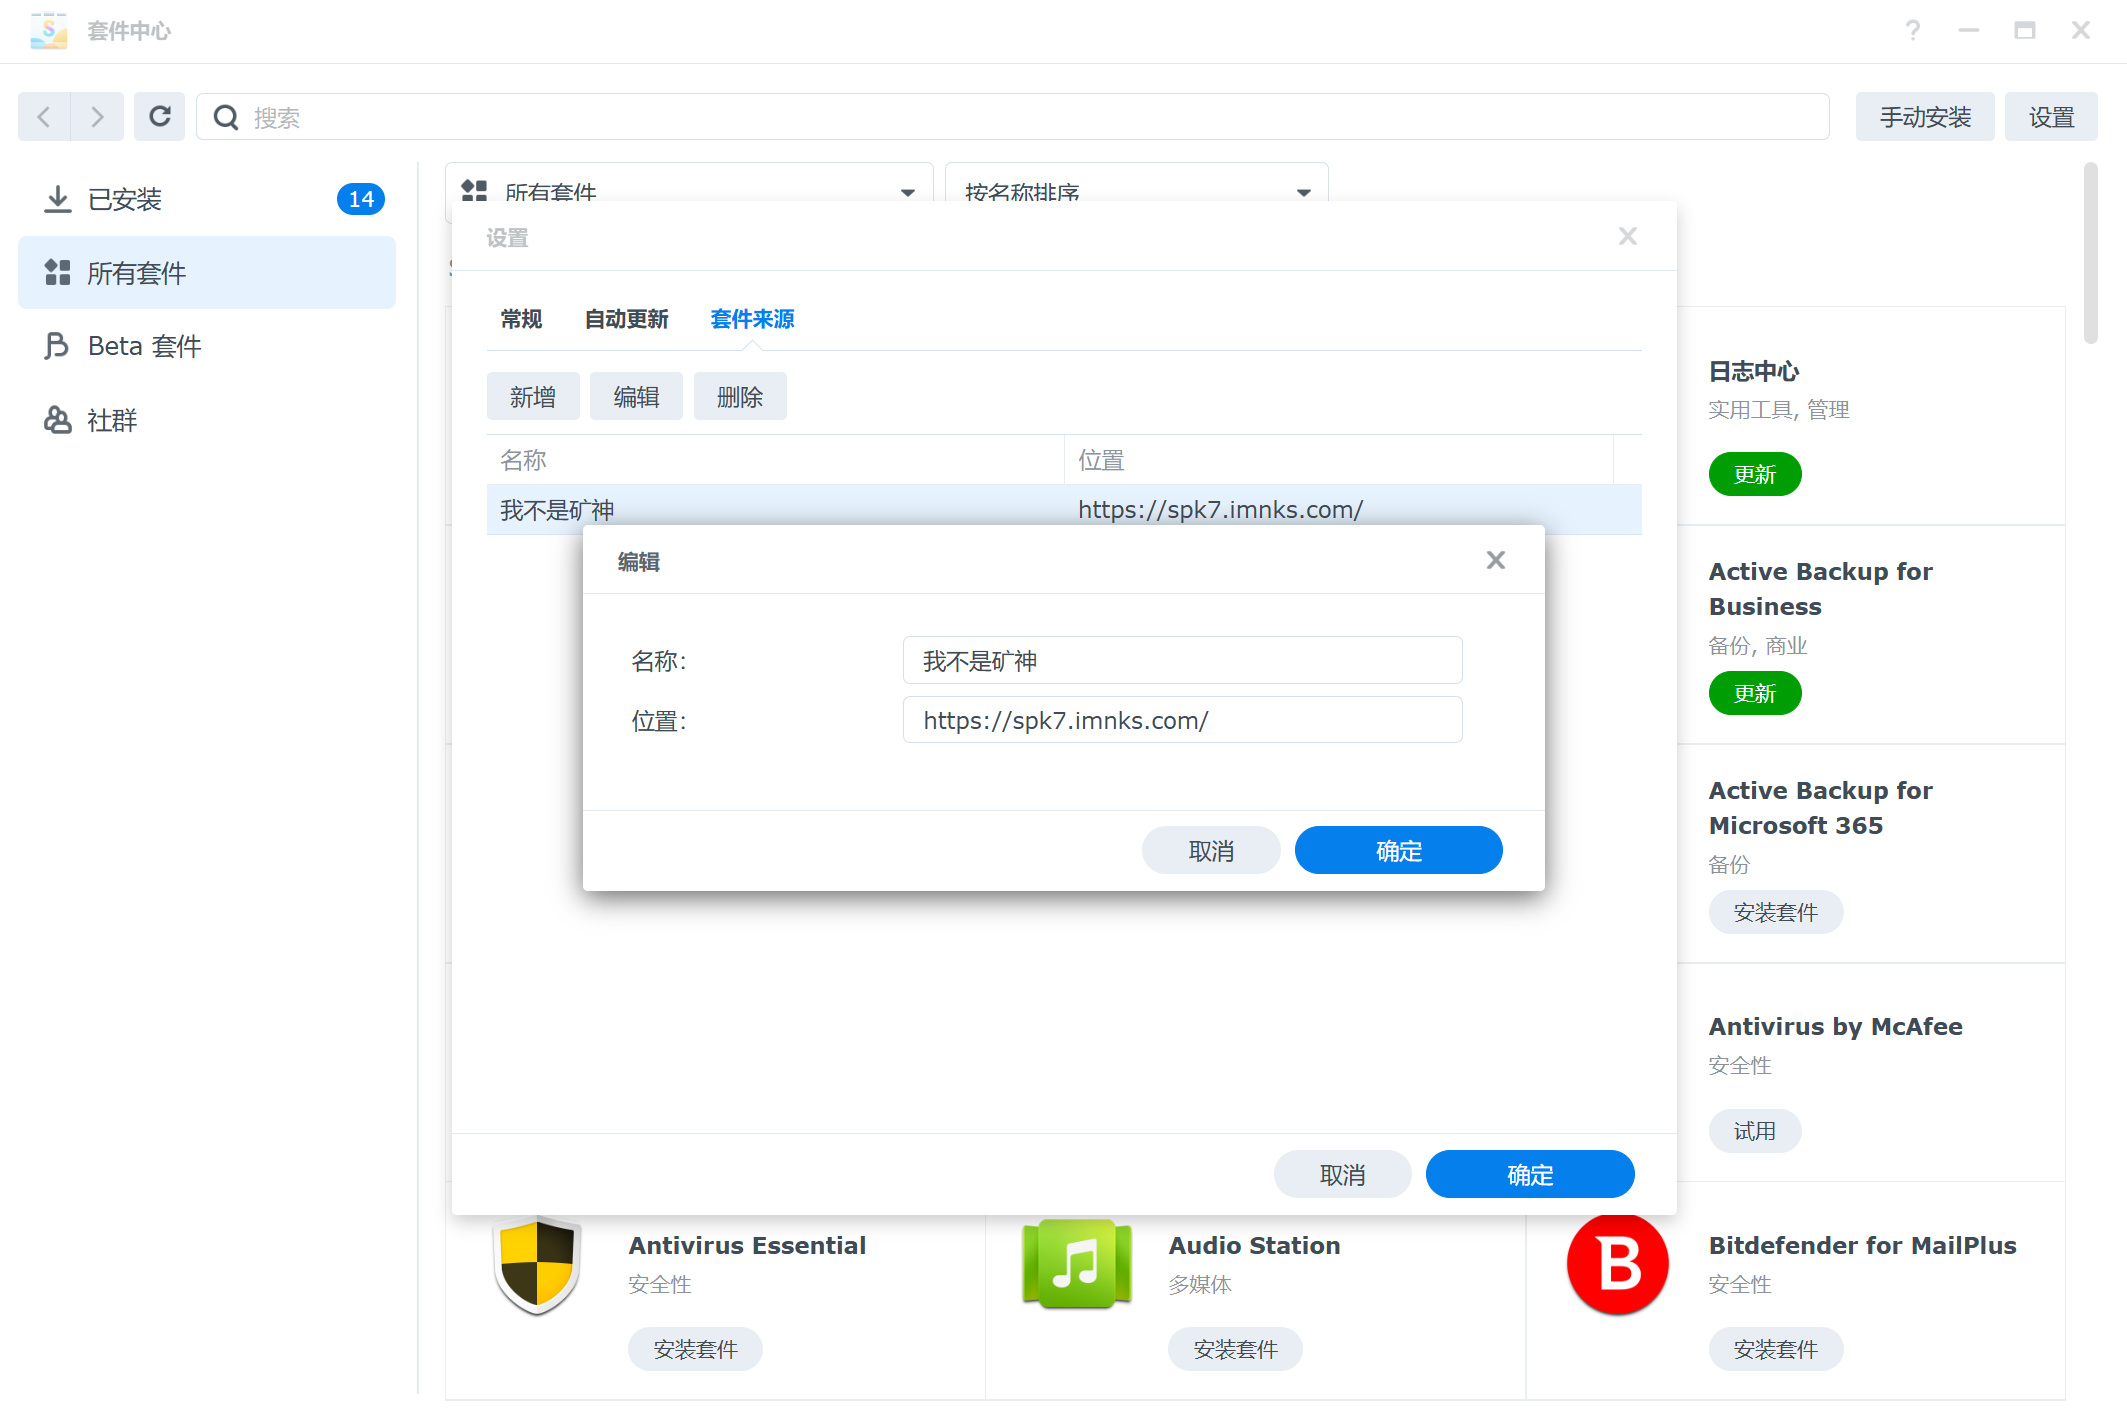Click the 手动安装 button
This screenshot has height=1419, width=2127.
pyautogui.click(x=1924, y=117)
